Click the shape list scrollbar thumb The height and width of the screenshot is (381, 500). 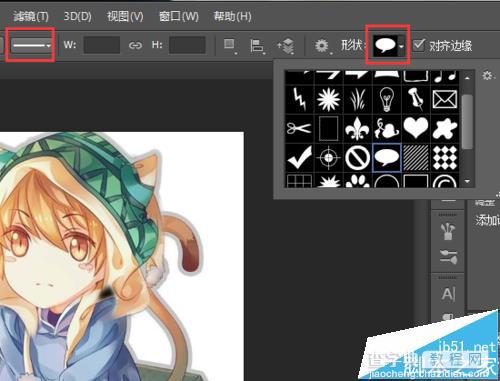[468, 122]
